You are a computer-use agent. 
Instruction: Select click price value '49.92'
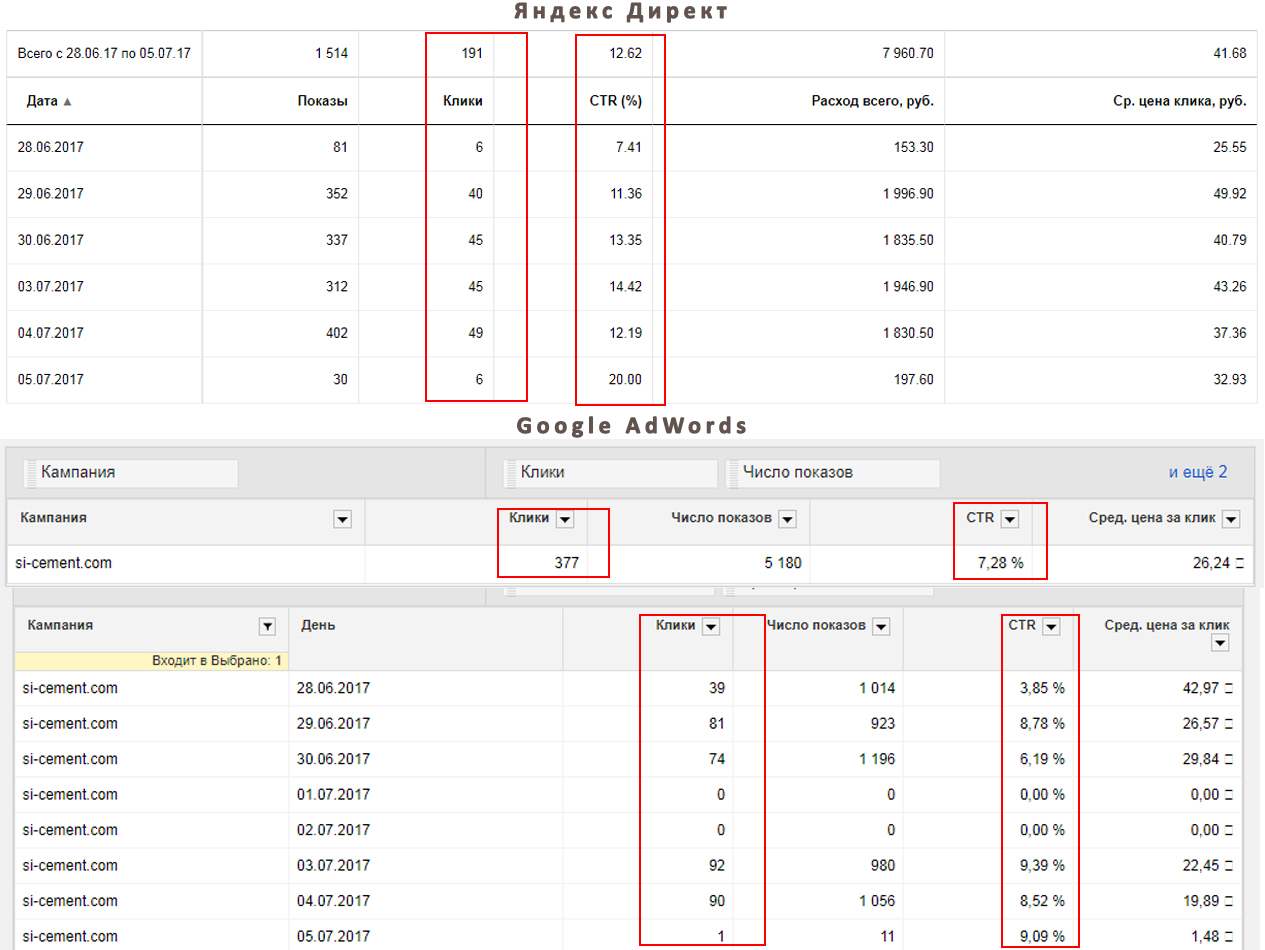[1230, 194]
